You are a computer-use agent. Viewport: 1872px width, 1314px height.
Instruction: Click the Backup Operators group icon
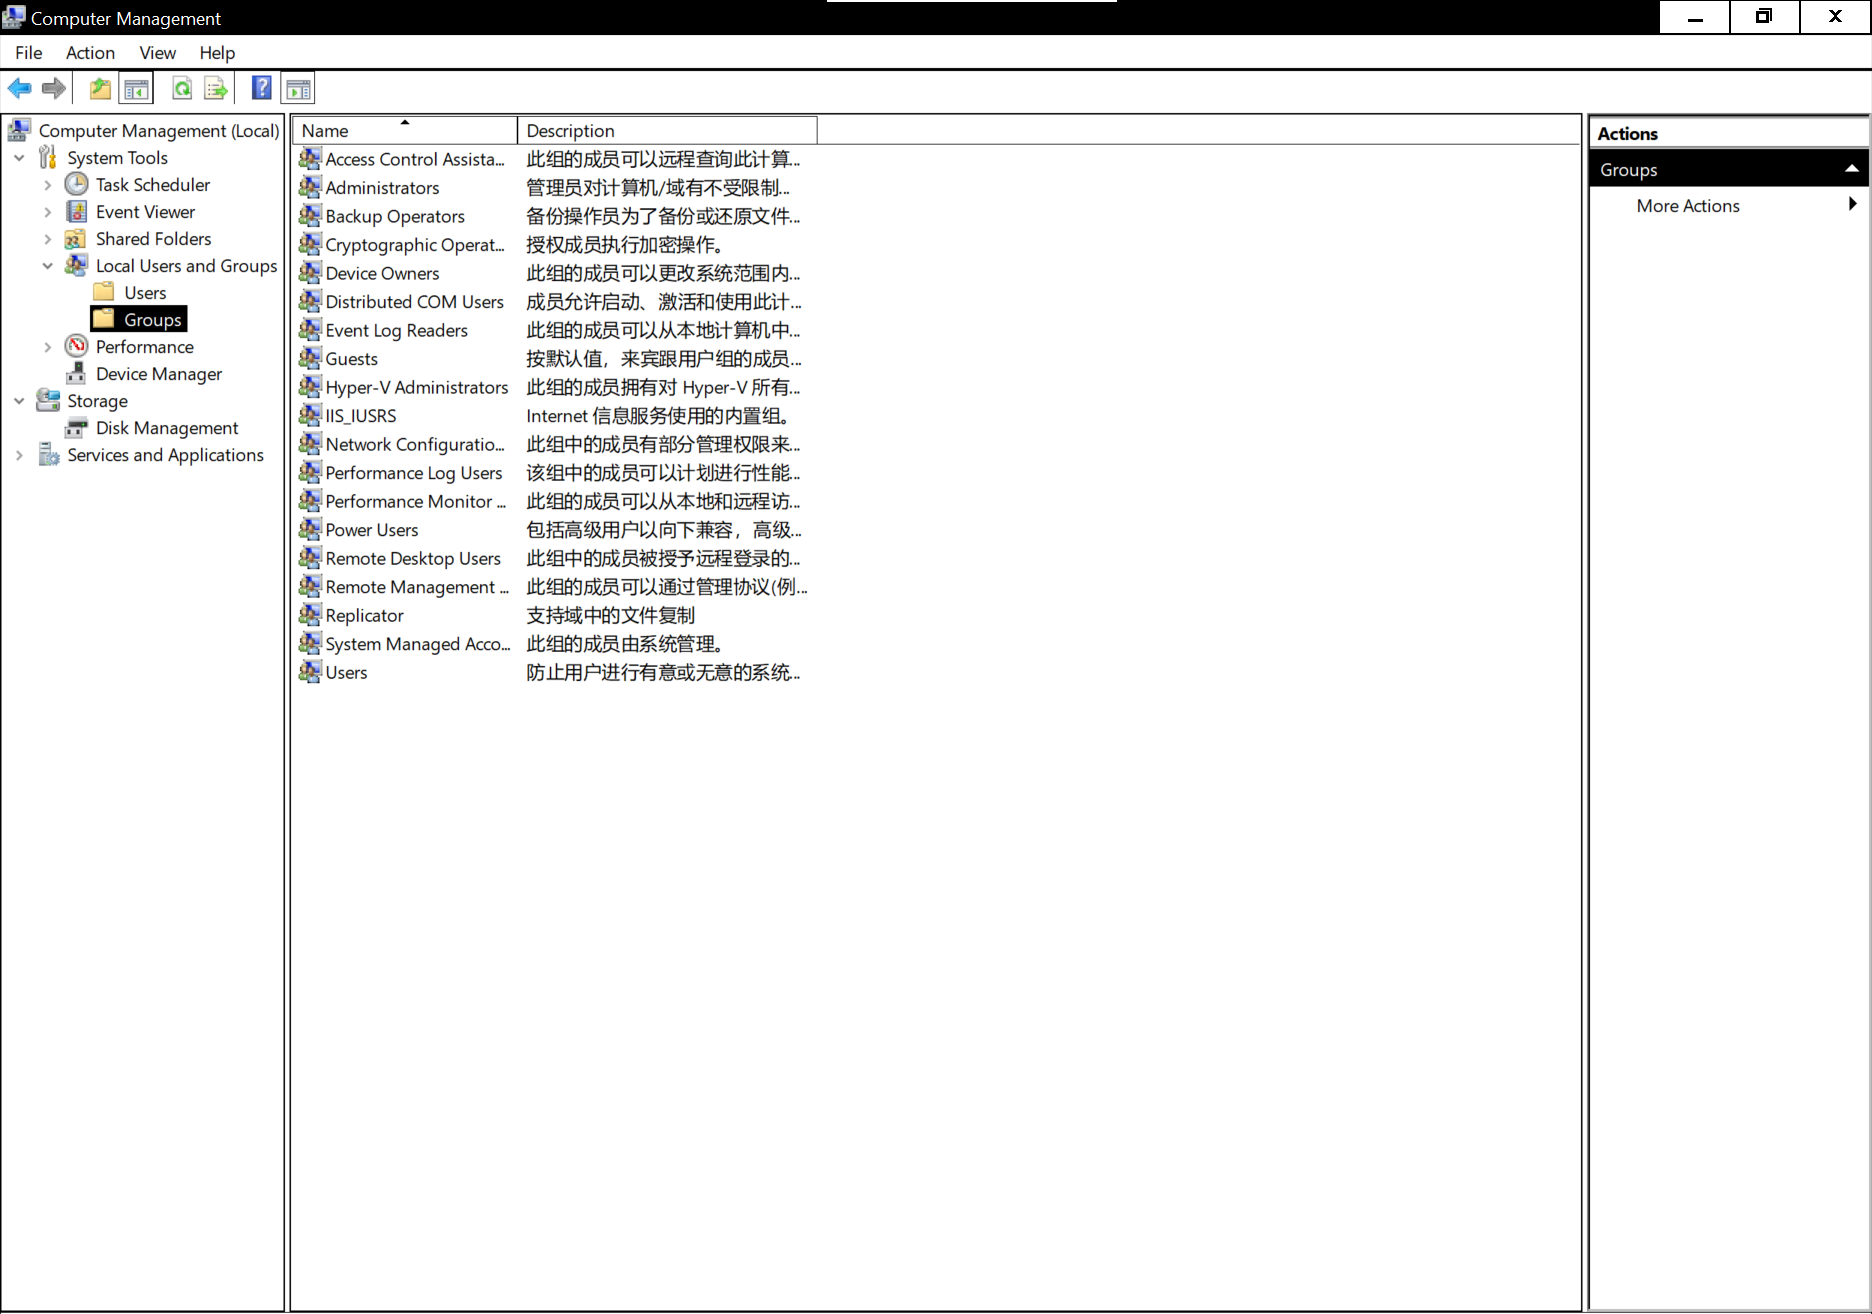[310, 215]
